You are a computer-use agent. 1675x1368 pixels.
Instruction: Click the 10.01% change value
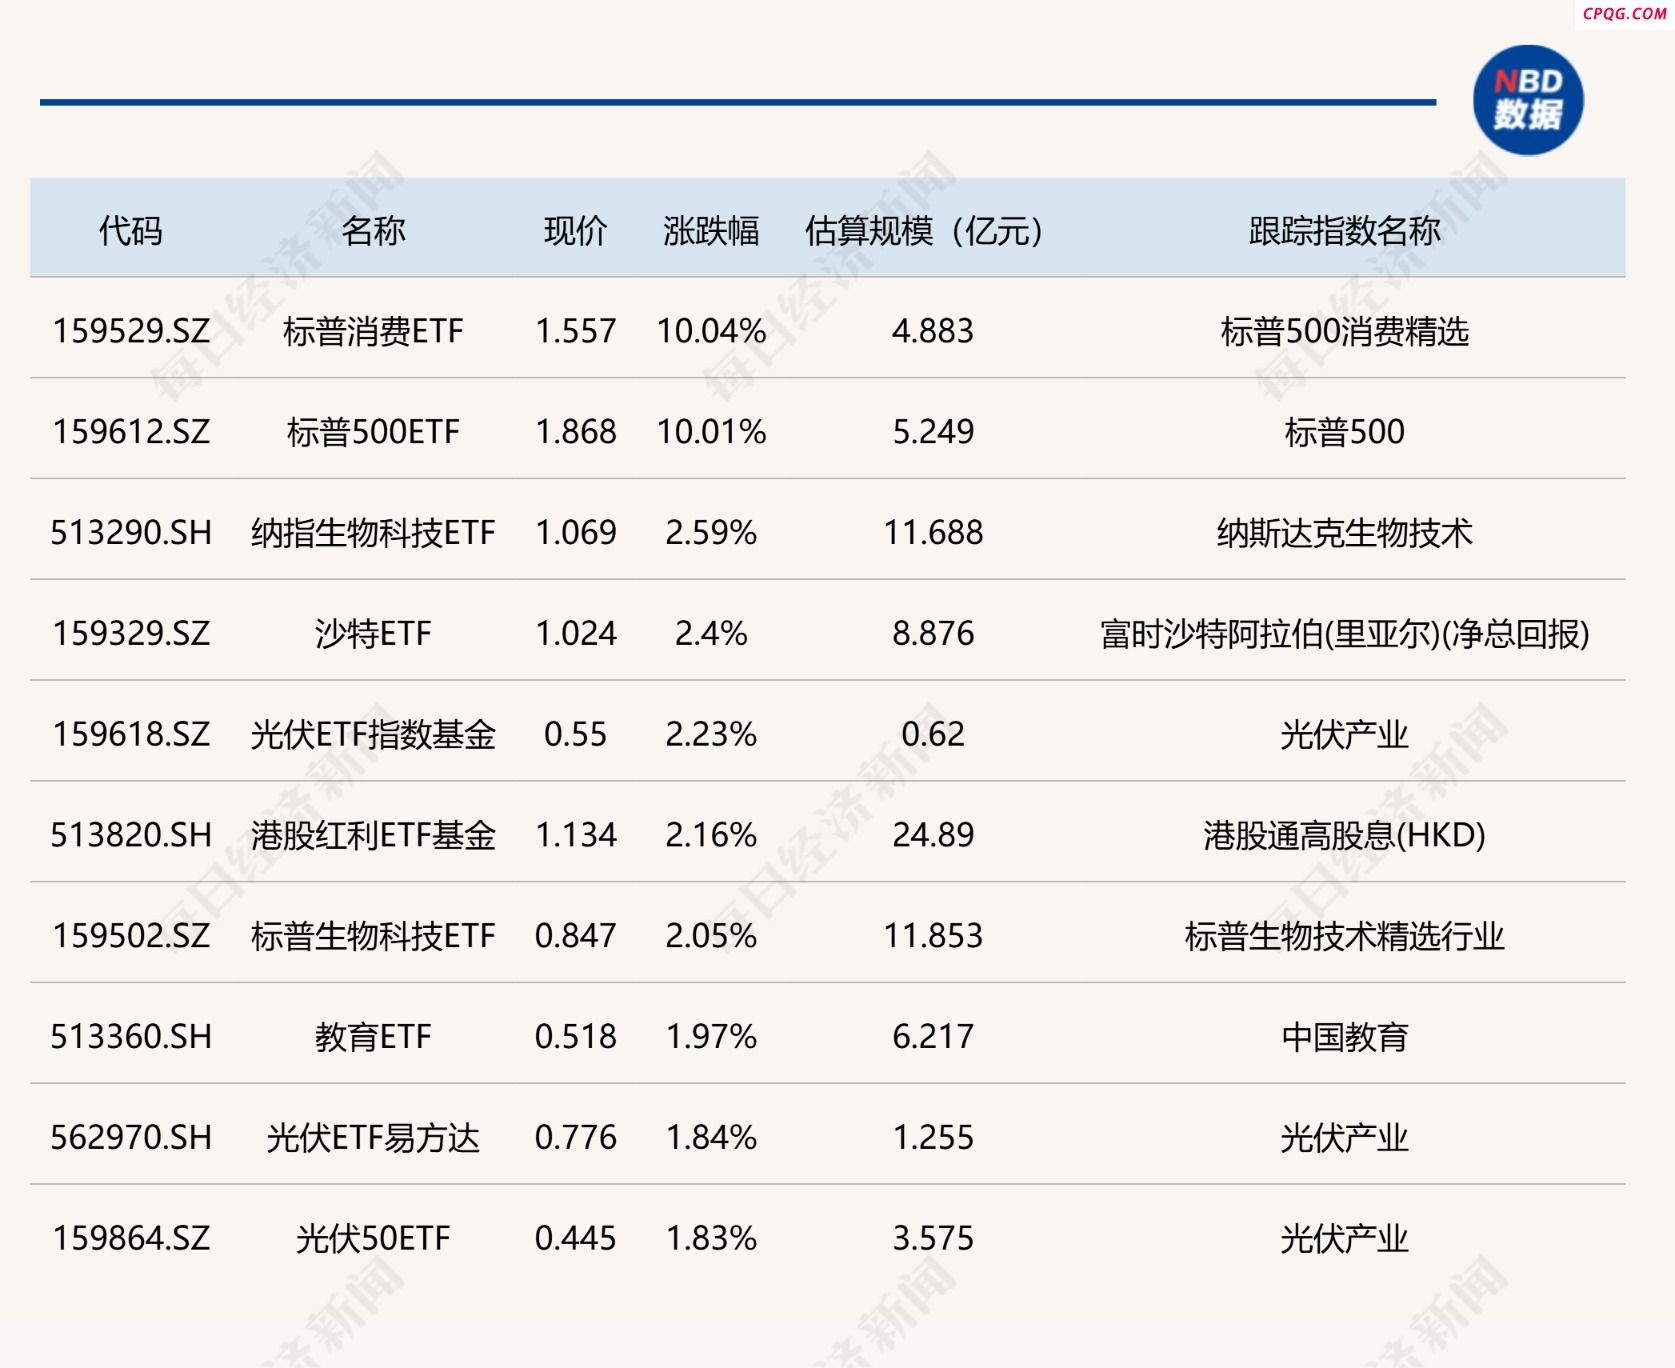711,432
